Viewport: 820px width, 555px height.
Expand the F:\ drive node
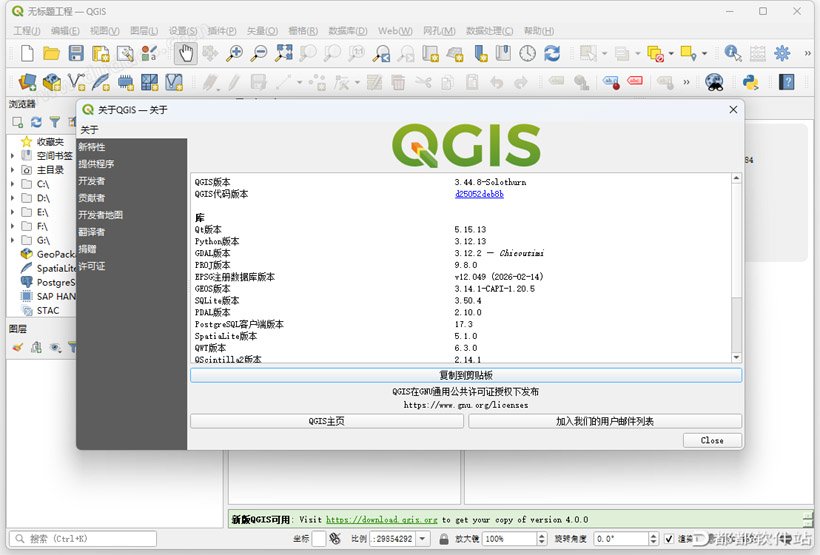(x=13, y=226)
